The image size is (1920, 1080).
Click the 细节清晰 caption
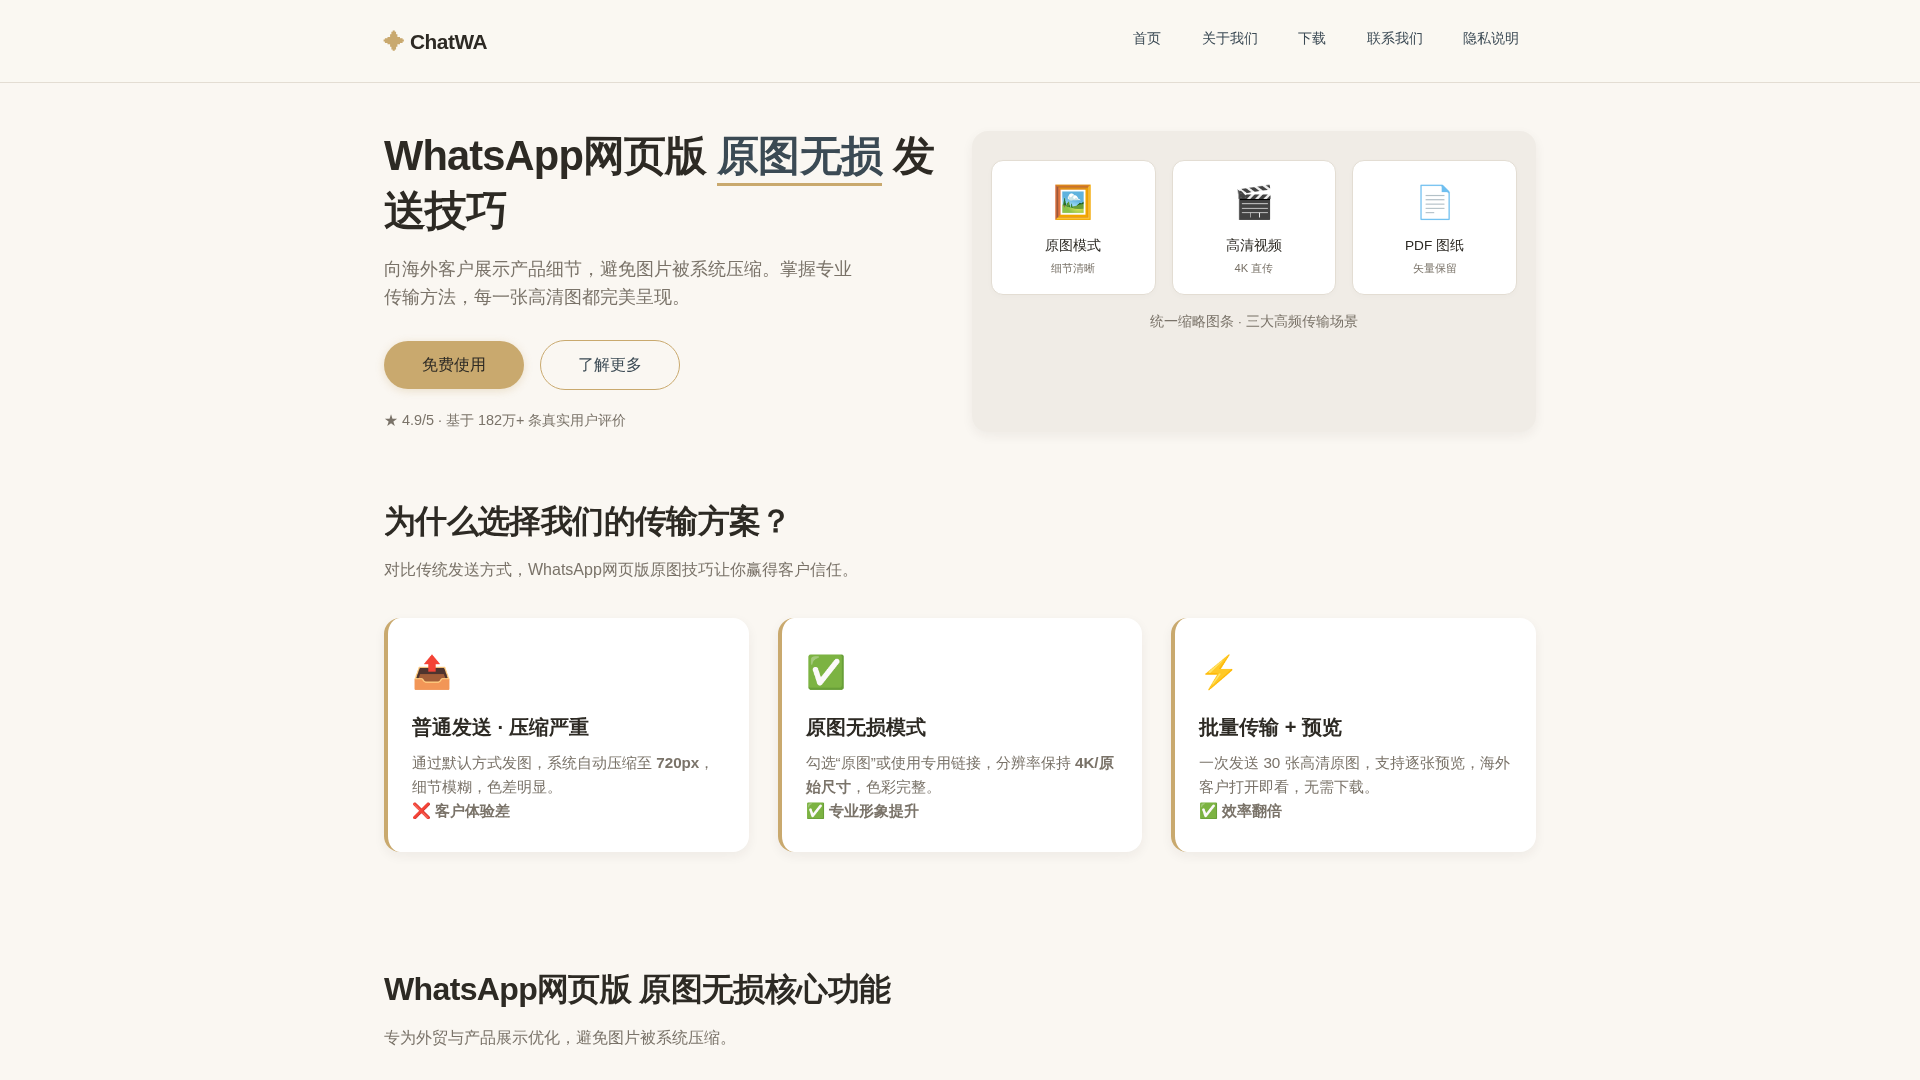(1073, 269)
